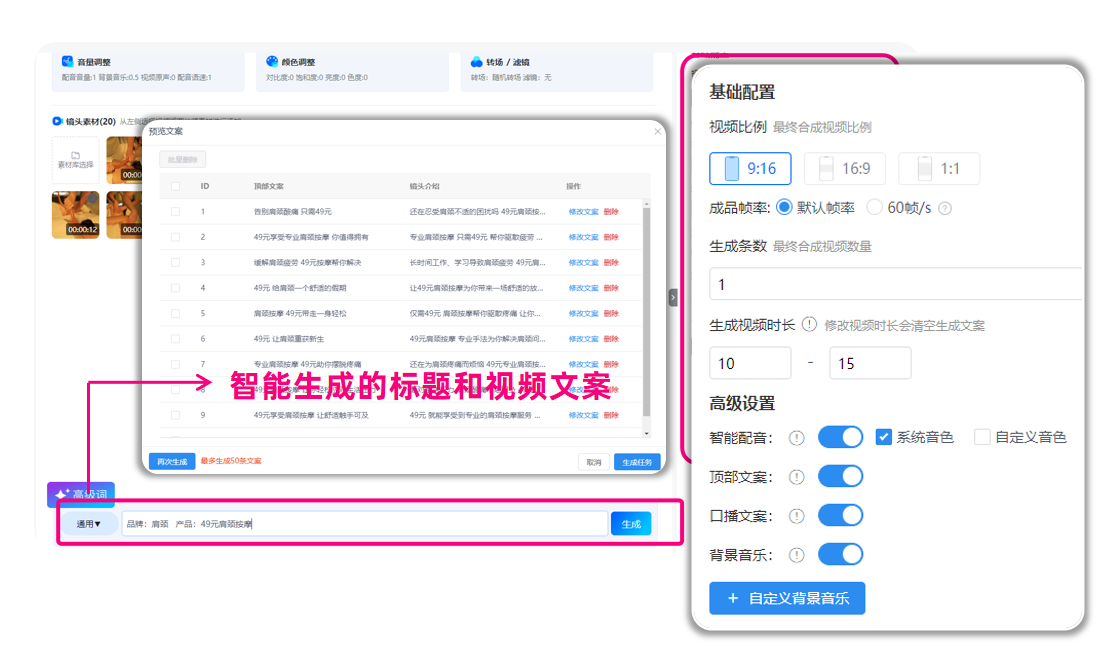Click 修改文案 link for row 1
This screenshot has height=657, width=1105.
pos(583,212)
